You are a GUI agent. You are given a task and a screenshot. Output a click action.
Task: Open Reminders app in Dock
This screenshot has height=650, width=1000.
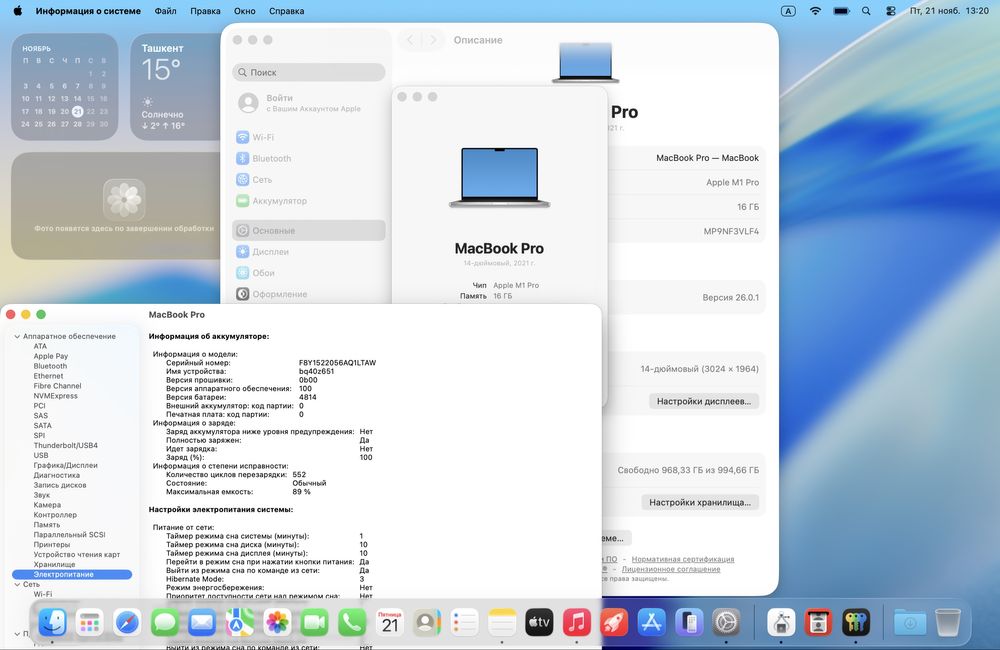[464, 622]
